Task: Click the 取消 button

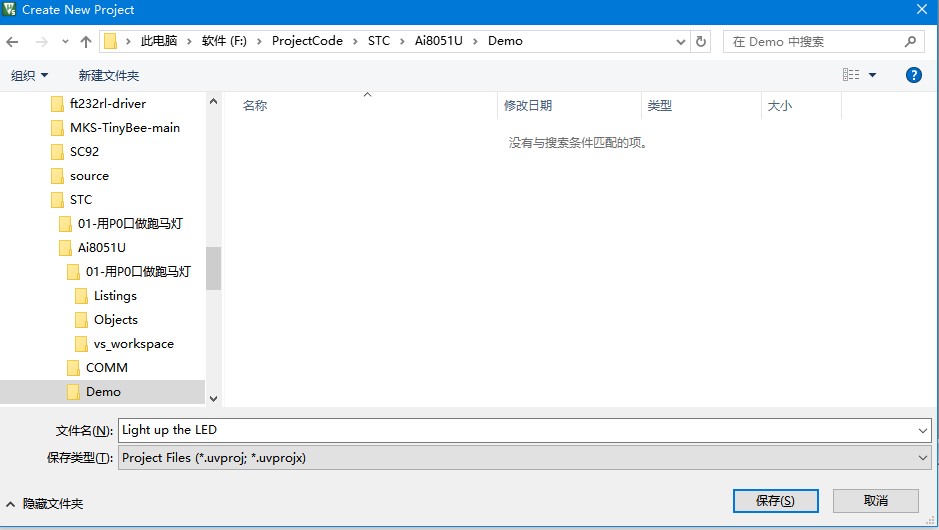Action: [x=876, y=501]
